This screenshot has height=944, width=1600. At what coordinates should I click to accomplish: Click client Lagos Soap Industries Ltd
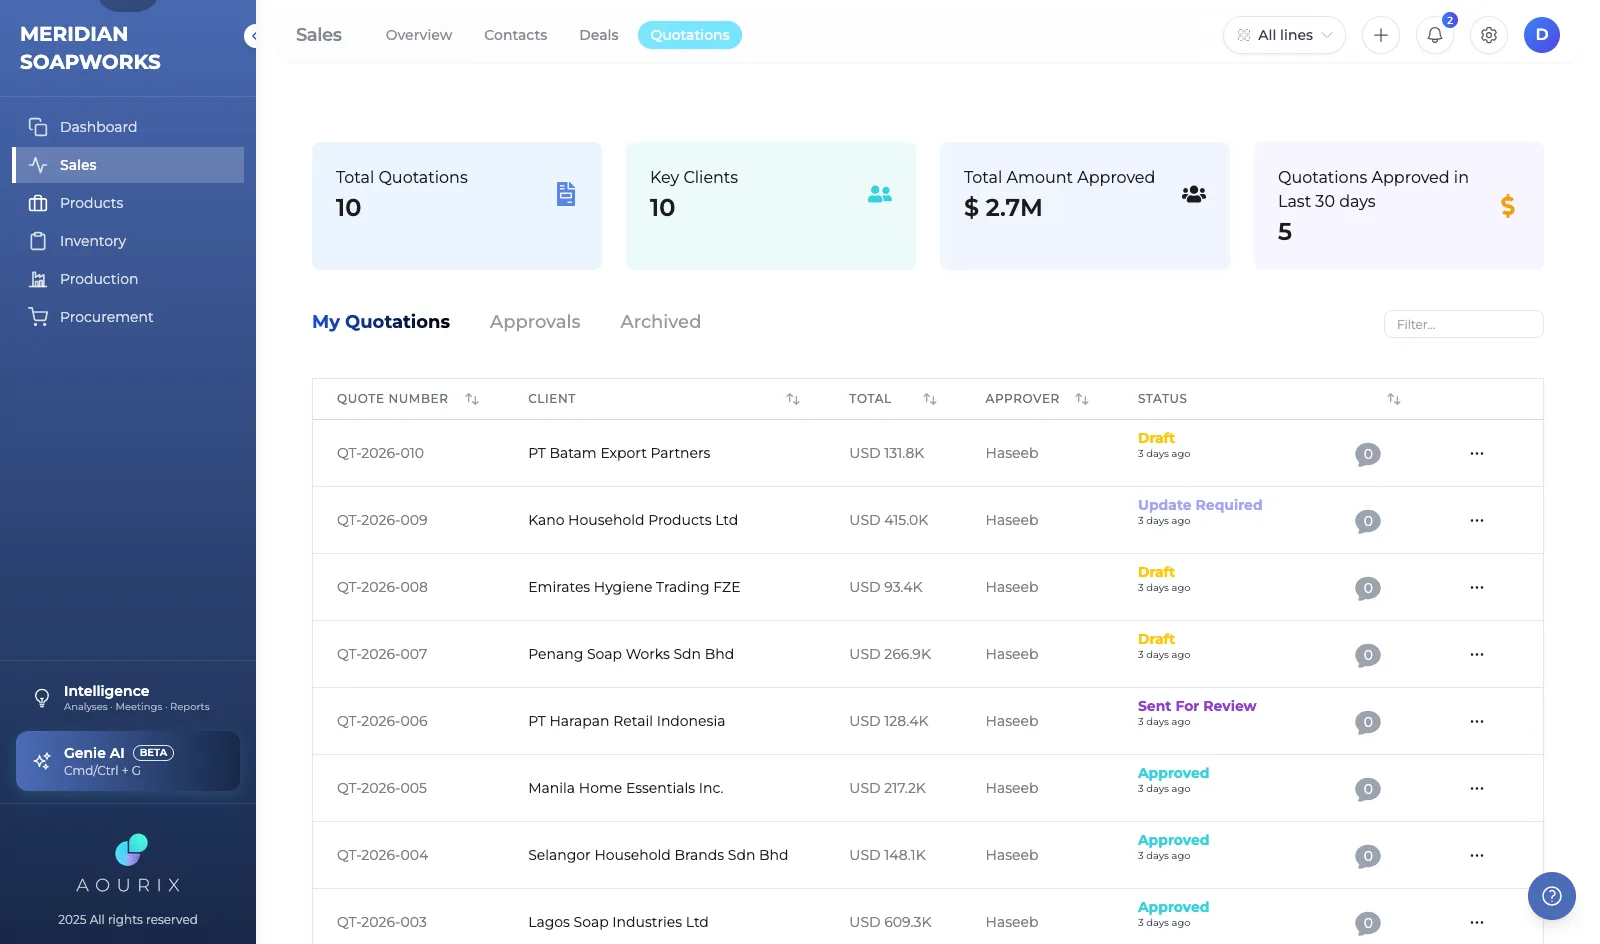click(618, 922)
